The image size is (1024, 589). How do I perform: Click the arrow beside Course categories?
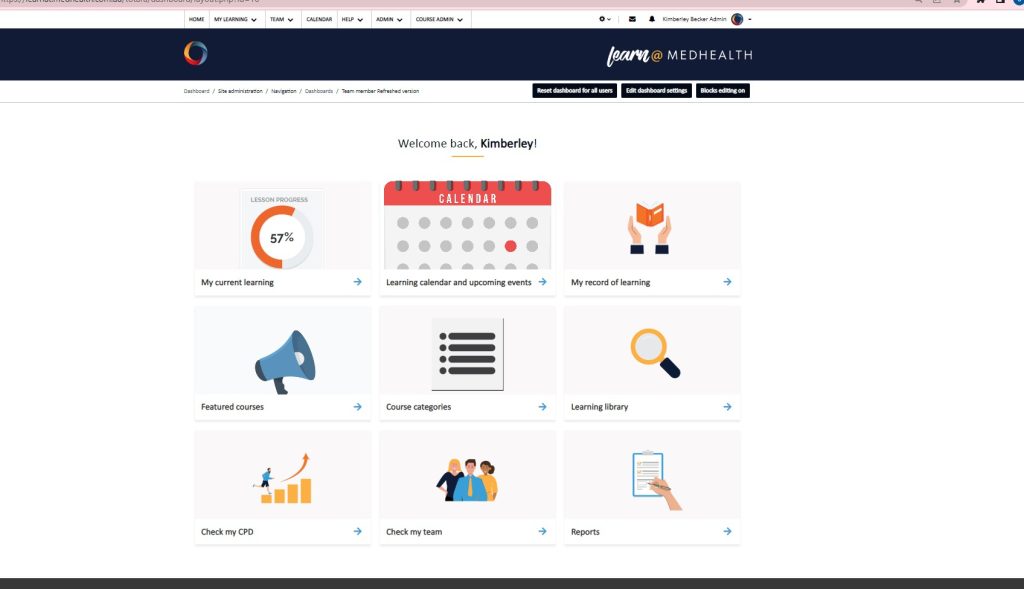[x=543, y=407]
